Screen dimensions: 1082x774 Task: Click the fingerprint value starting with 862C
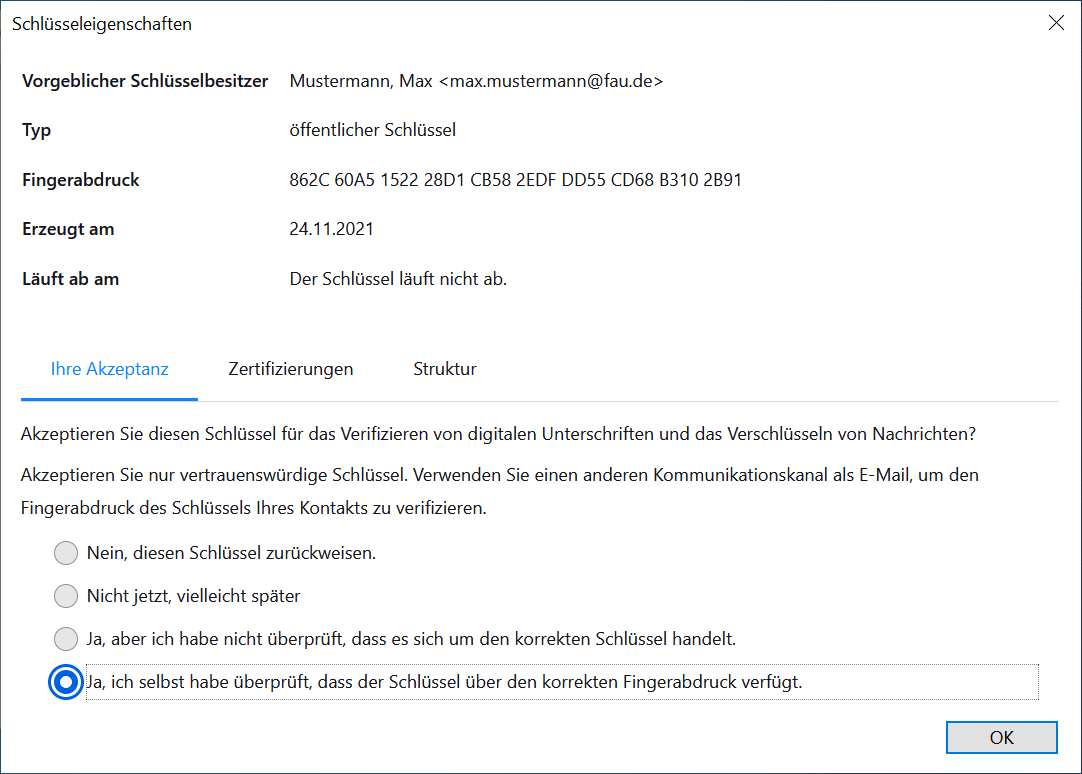pyautogui.click(x=515, y=181)
